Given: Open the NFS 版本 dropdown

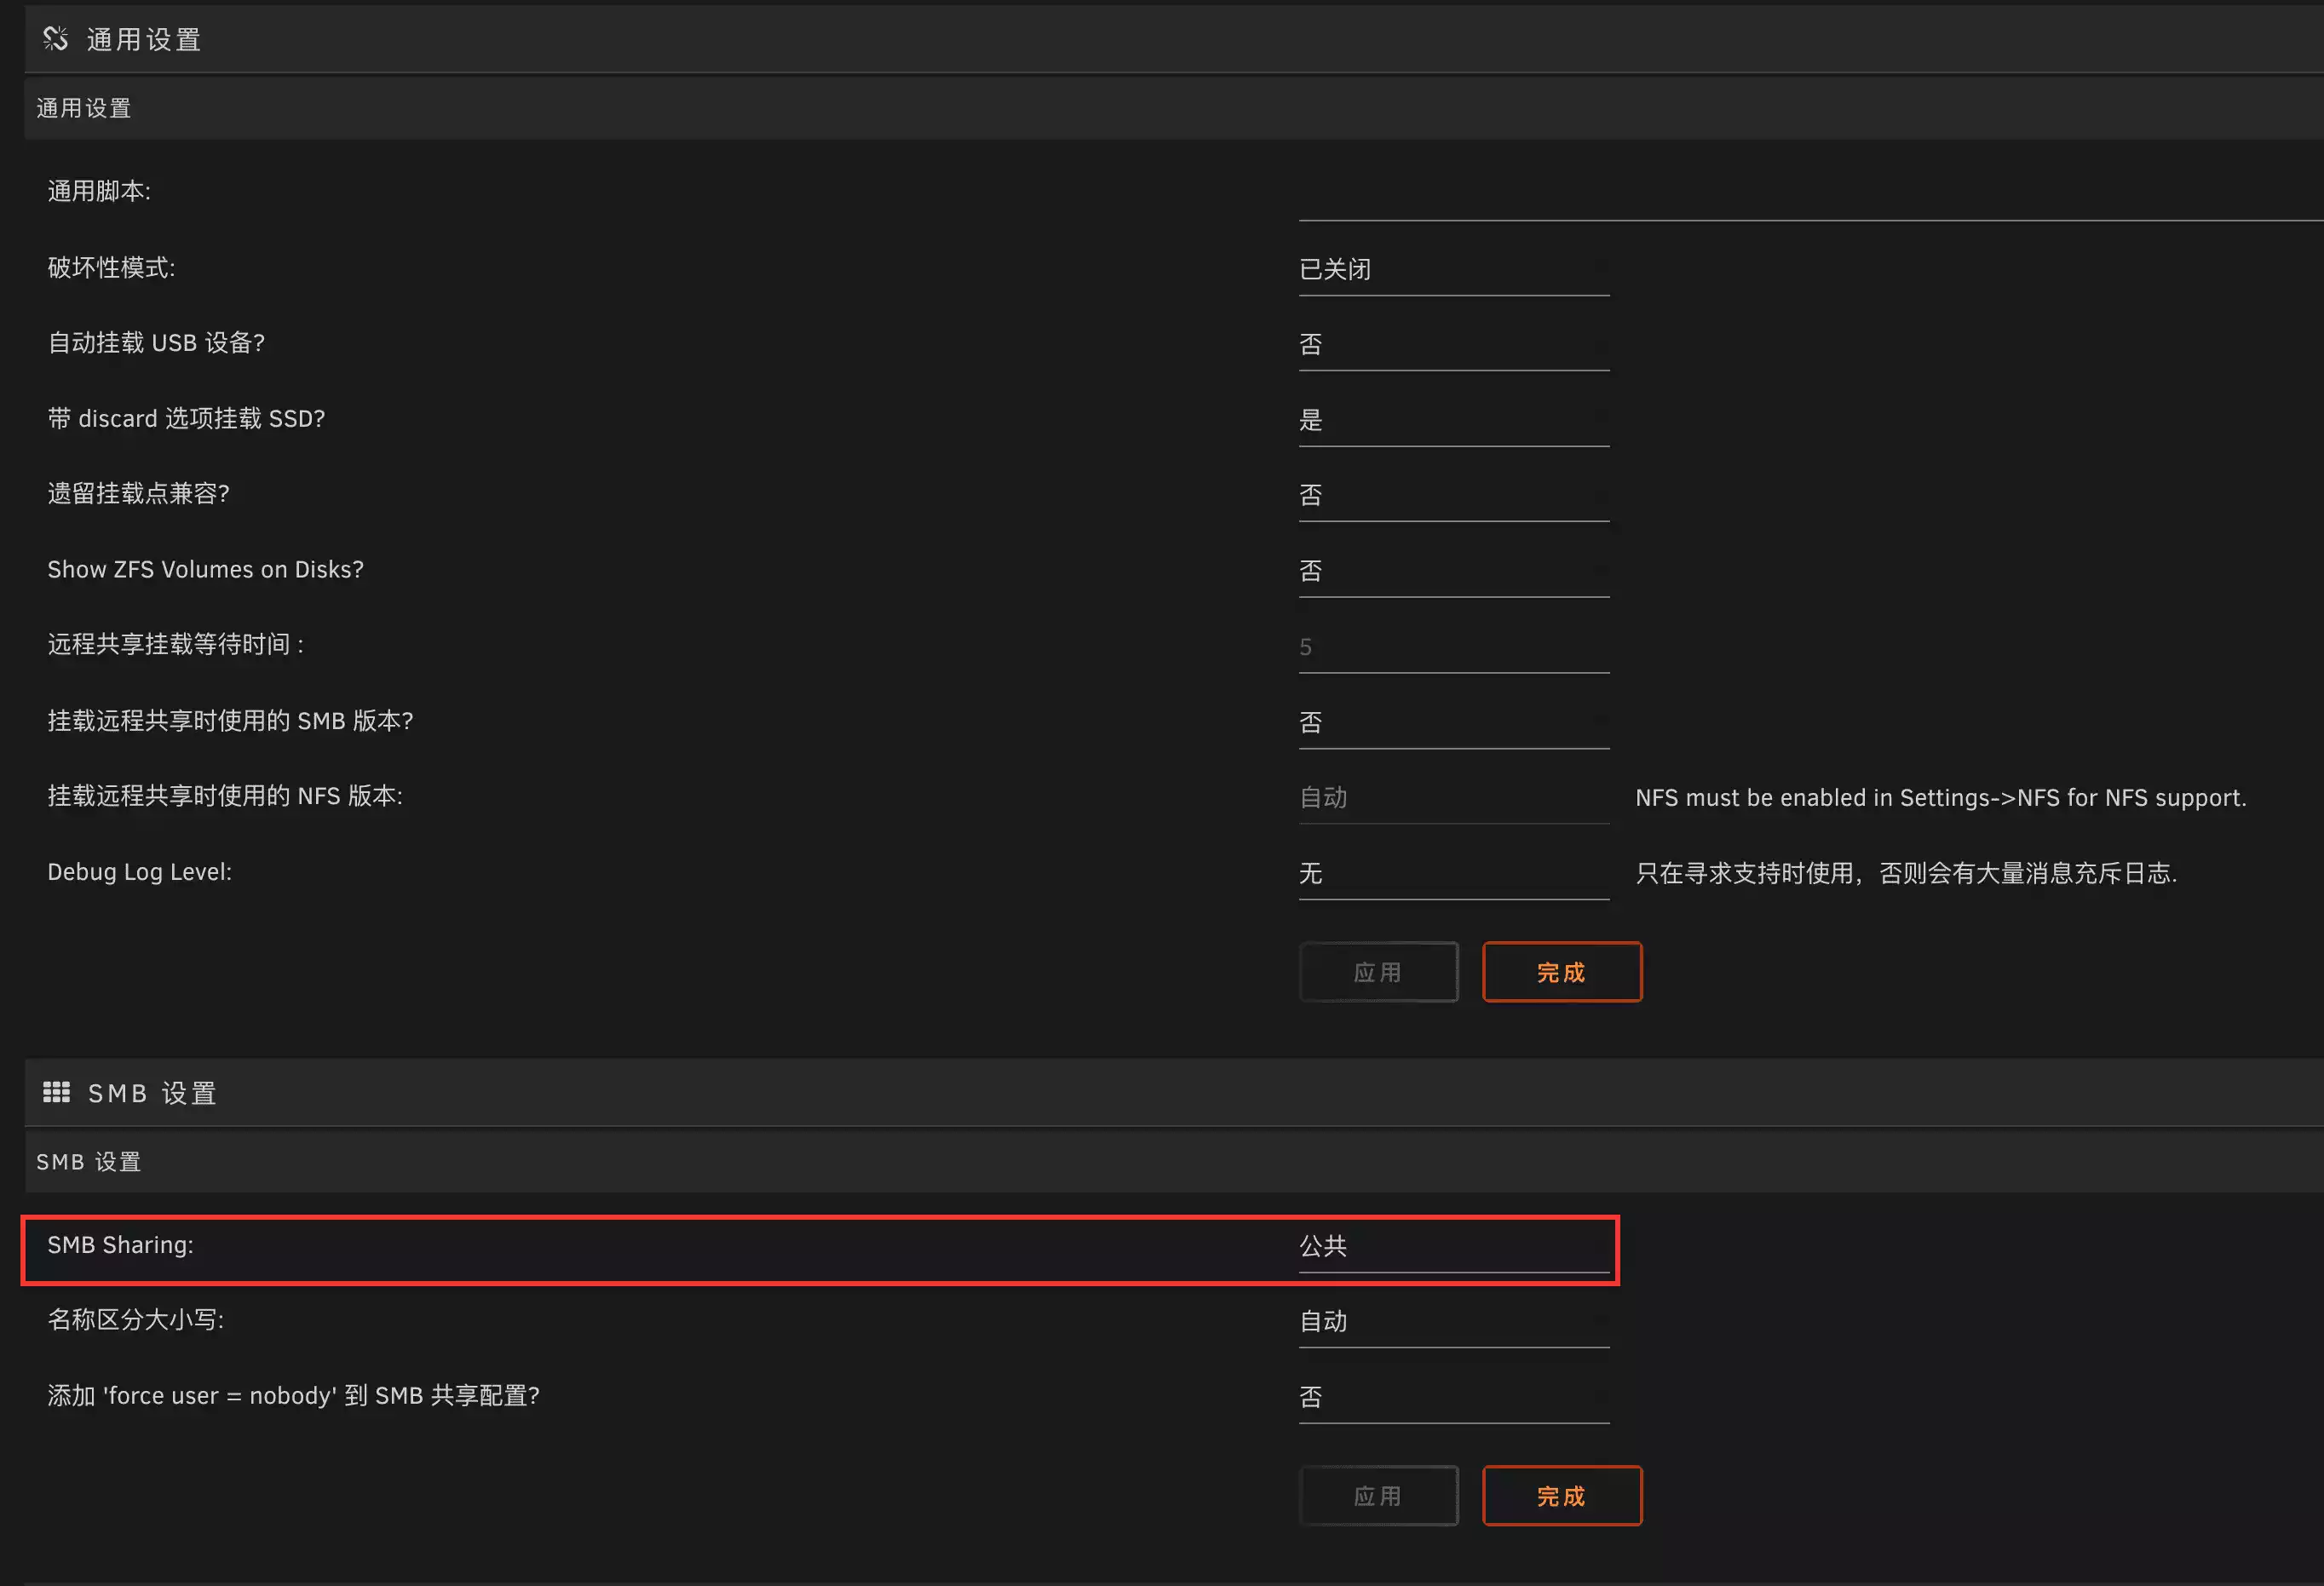Looking at the screenshot, I should (x=1453, y=798).
